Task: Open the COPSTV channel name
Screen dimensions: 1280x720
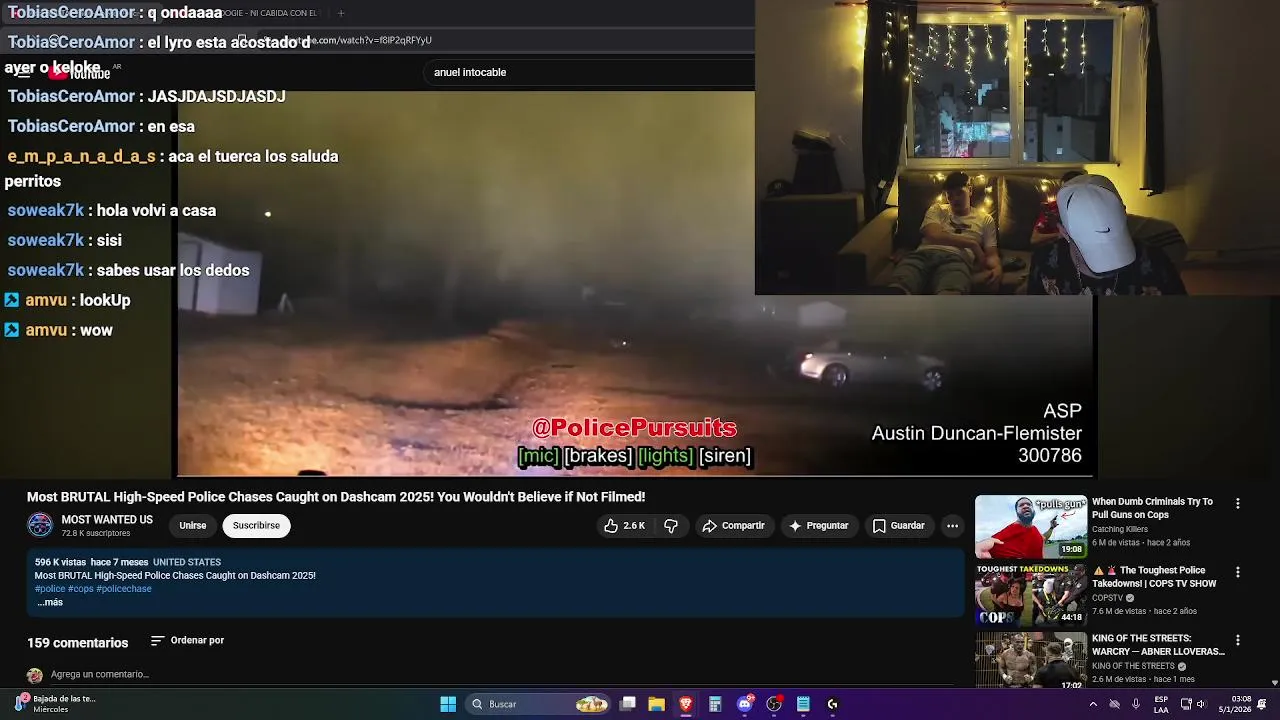Action: pos(1107,598)
